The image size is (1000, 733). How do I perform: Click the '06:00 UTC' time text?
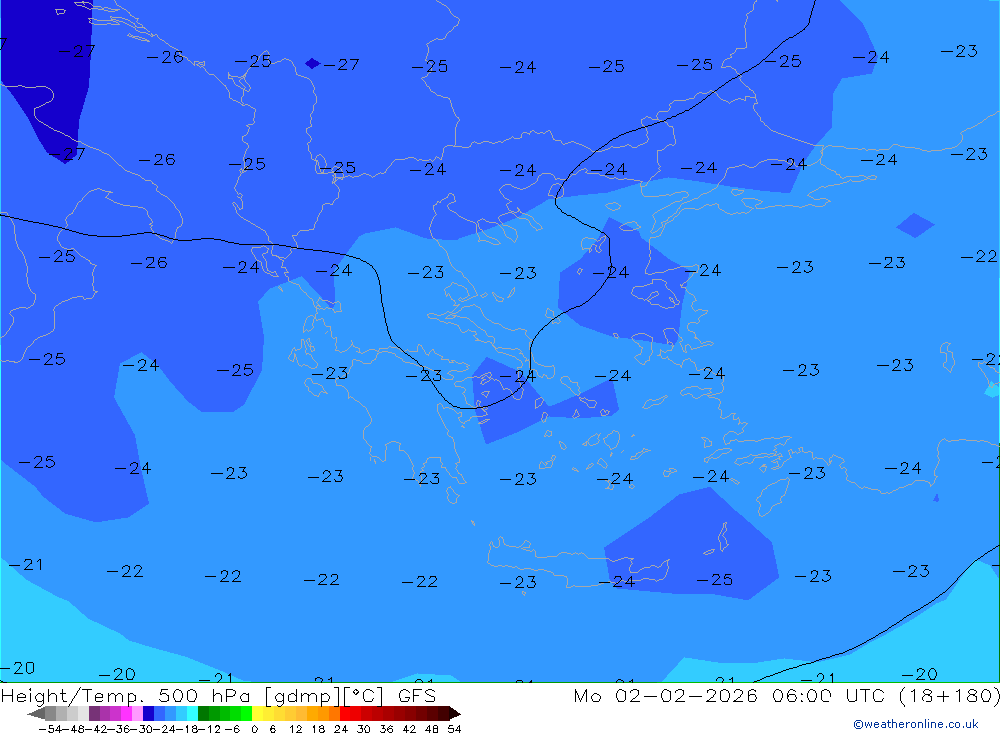(x=830, y=695)
